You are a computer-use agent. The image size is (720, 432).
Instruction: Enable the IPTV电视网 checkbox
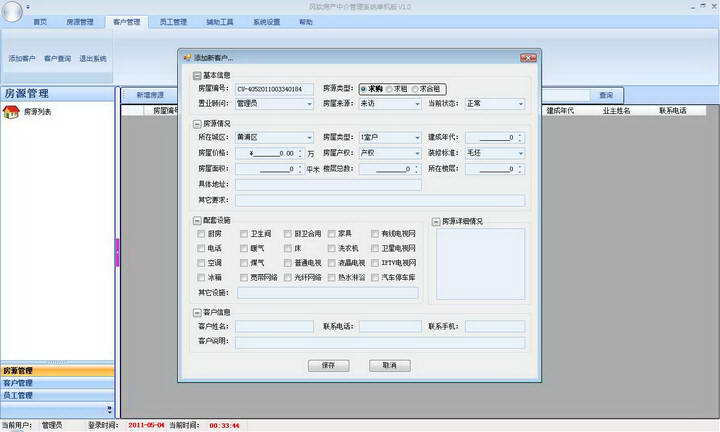click(375, 263)
